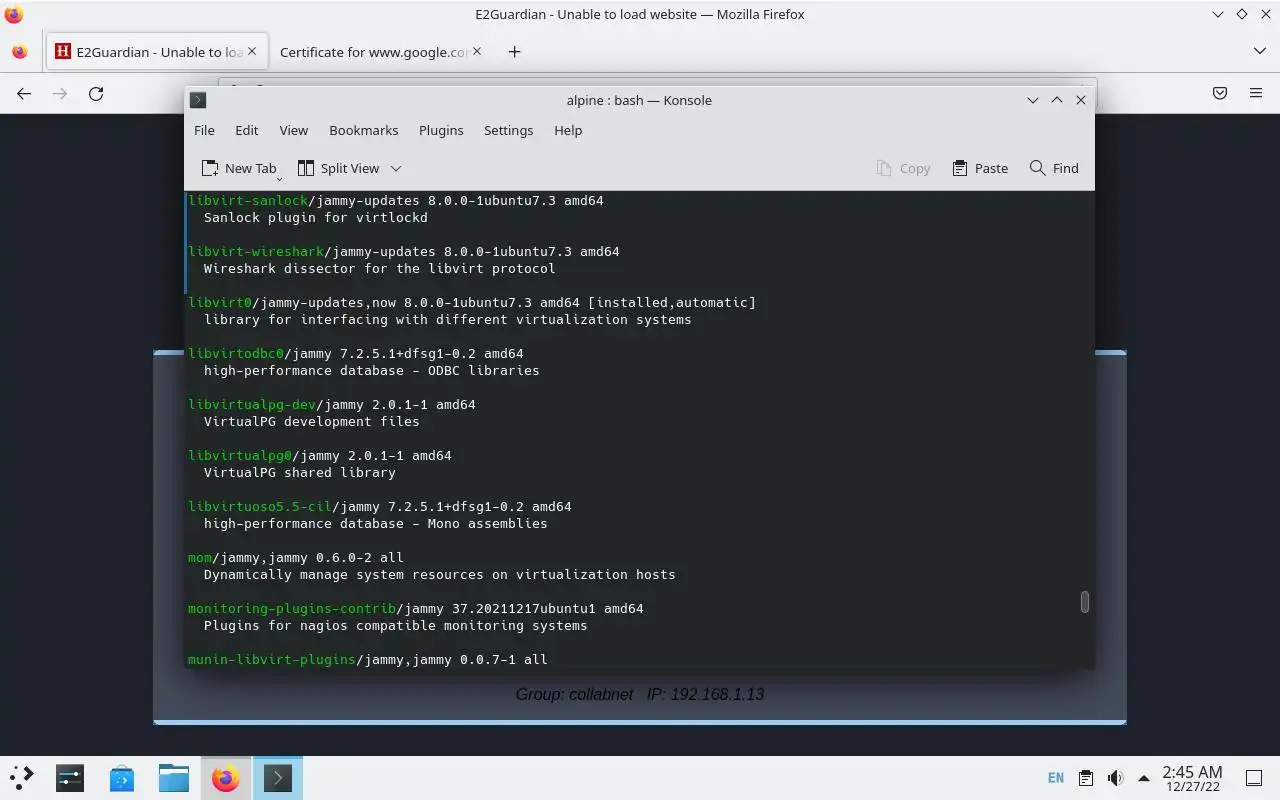Minimize the Konsole window
The height and width of the screenshot is (800, 1280).
click(x=1033, y=100)
